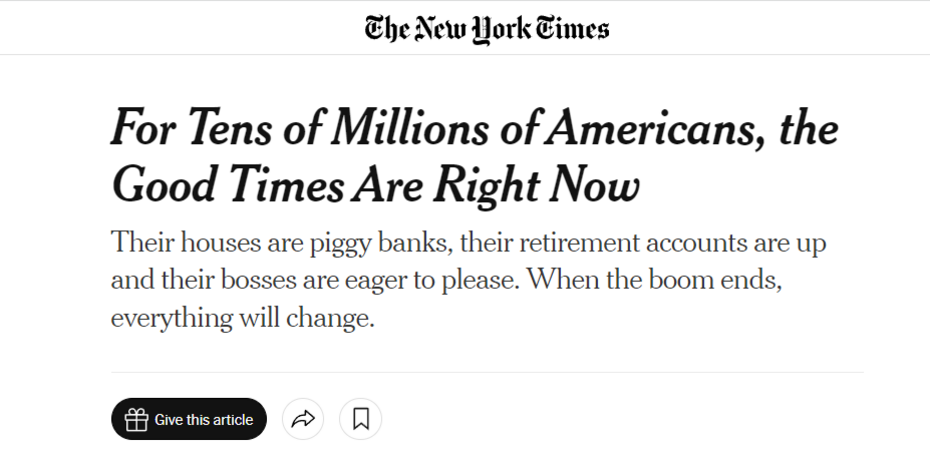Save article with the bookmark icon
Viewport: 930px width, 459px height.
click(361, 420)
